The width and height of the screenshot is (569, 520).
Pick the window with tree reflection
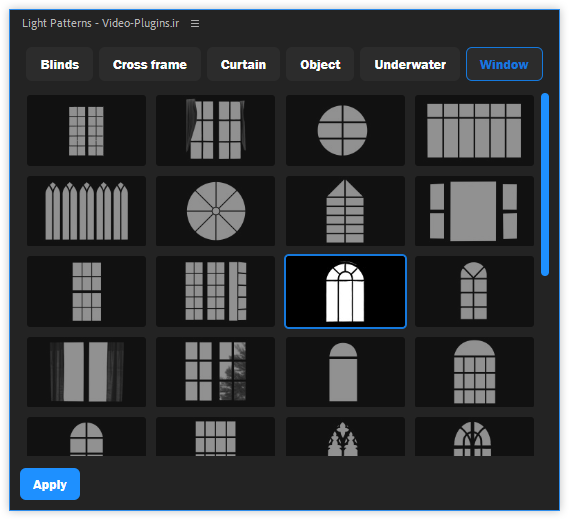click(x=216, y=372)
